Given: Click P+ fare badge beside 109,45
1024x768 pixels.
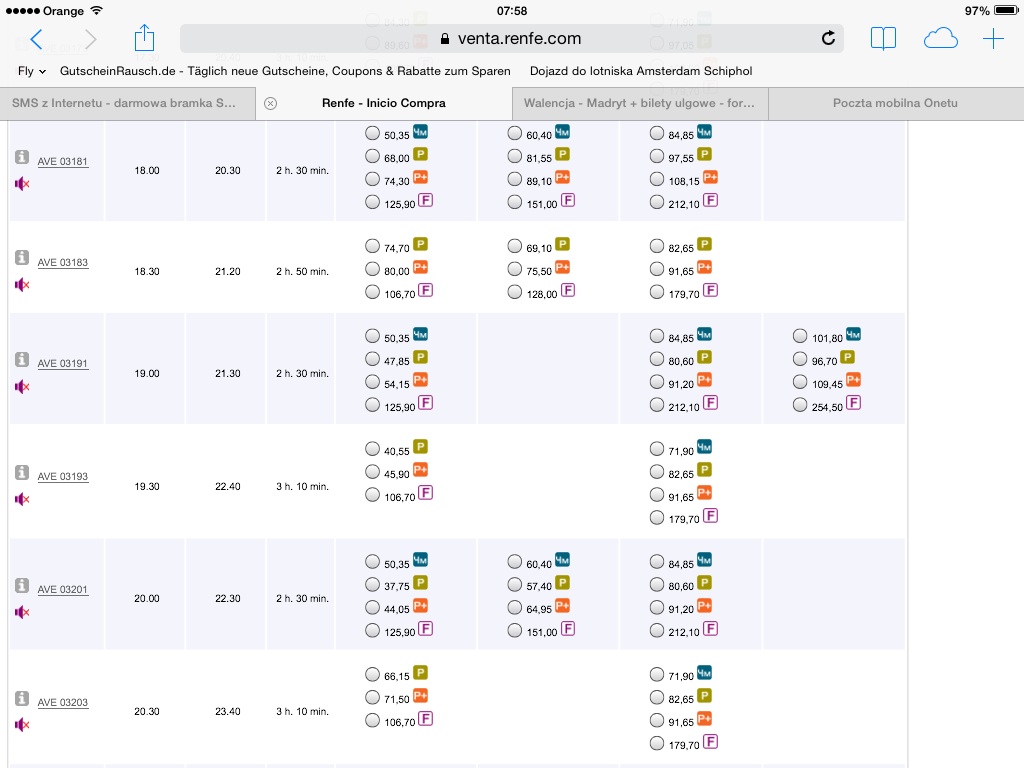Looking at the screenshot, I should pyautogui.click(x=854, y=379).
